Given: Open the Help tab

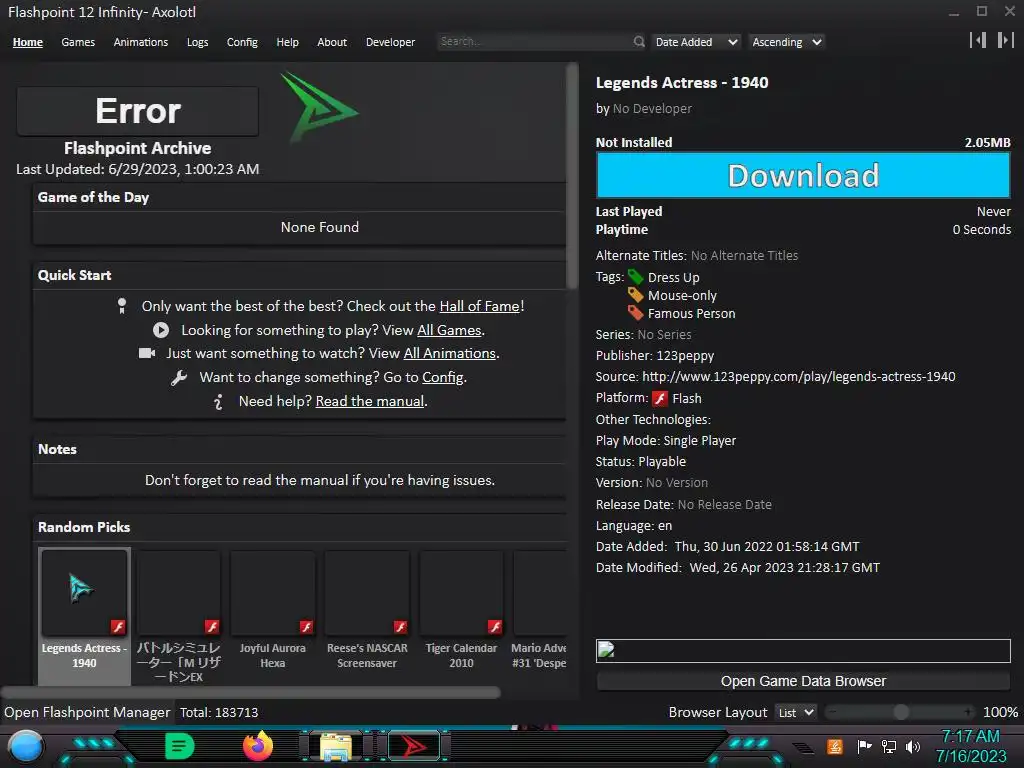Looking at the screenshot, I should tap(287, 42).
